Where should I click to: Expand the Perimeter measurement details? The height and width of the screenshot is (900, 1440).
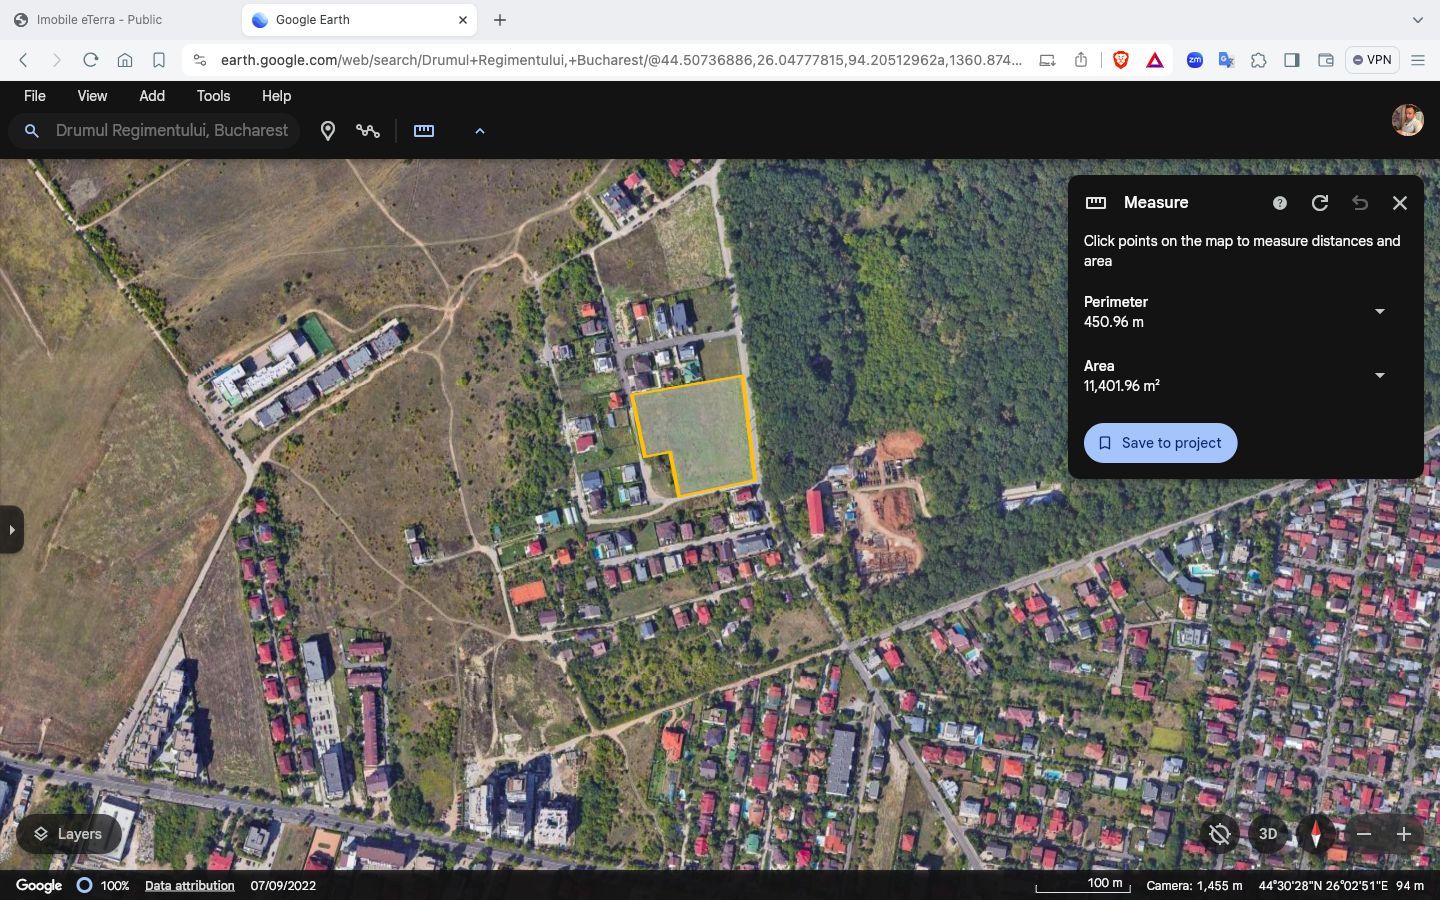click(1379, 311)
